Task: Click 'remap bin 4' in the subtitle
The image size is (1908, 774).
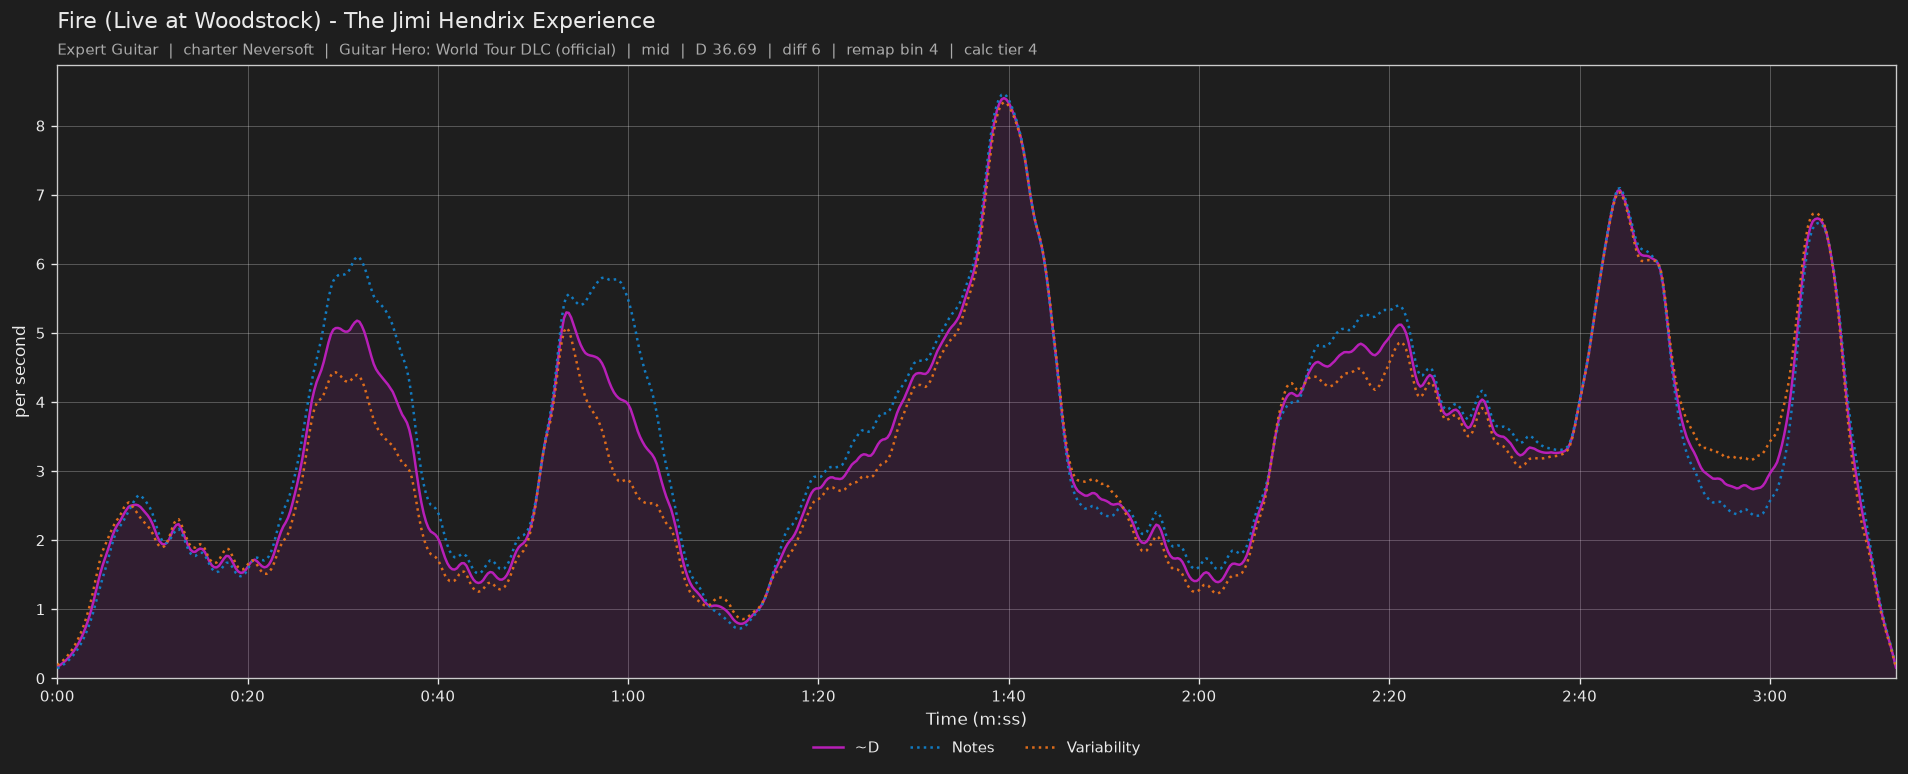Action: tap(892, 50)
